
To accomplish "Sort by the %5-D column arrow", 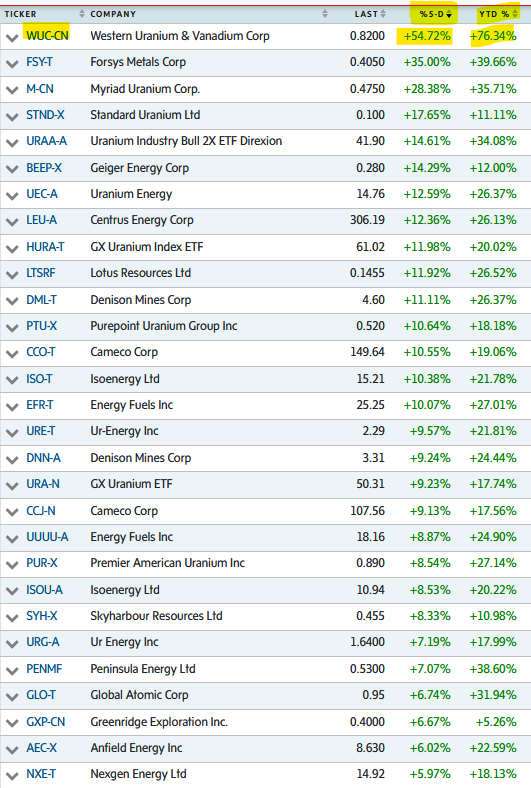I will pos(449,15).
